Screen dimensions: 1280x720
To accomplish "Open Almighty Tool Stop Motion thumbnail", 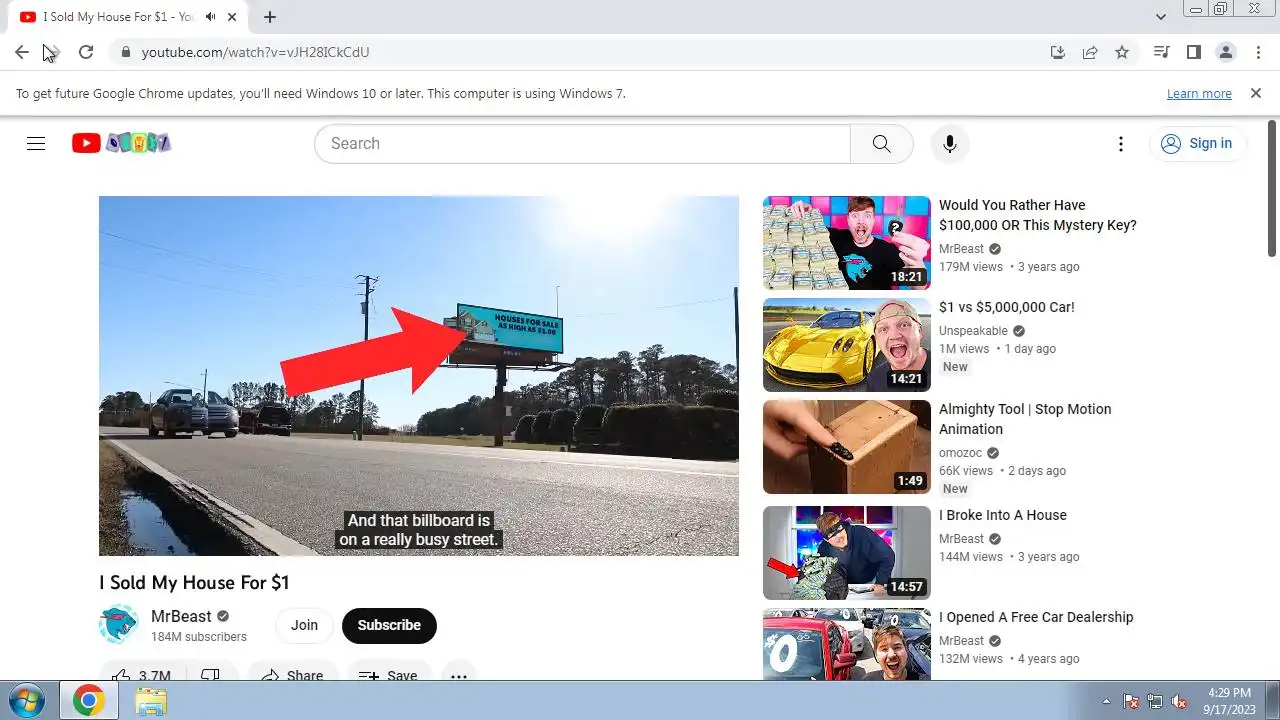I will [847, 447].
